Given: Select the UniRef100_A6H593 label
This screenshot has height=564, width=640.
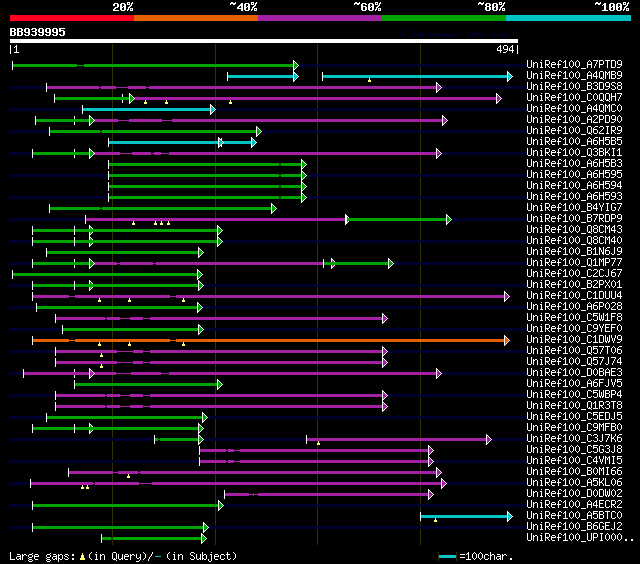Looking at the screenshot, I should tap(574, 196).
